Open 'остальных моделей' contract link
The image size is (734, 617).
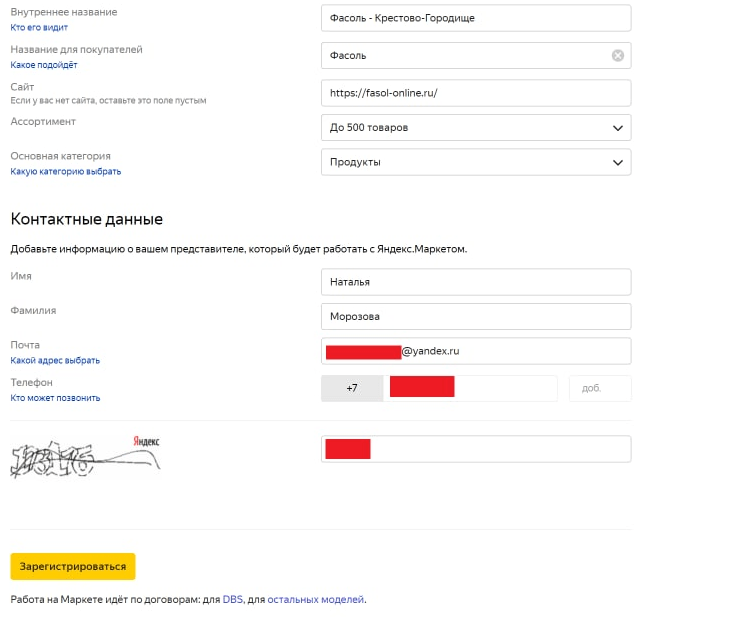(315, 600)
